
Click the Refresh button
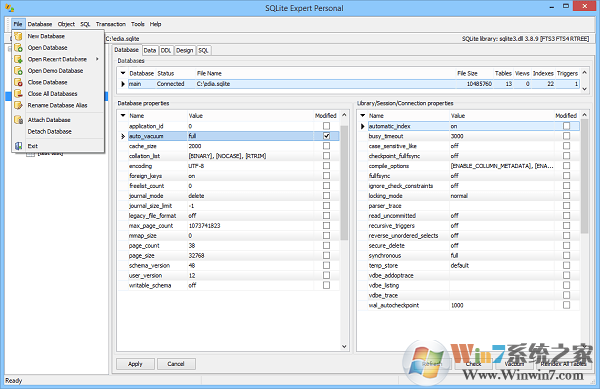pyautogui.click(x=432, y=364)
